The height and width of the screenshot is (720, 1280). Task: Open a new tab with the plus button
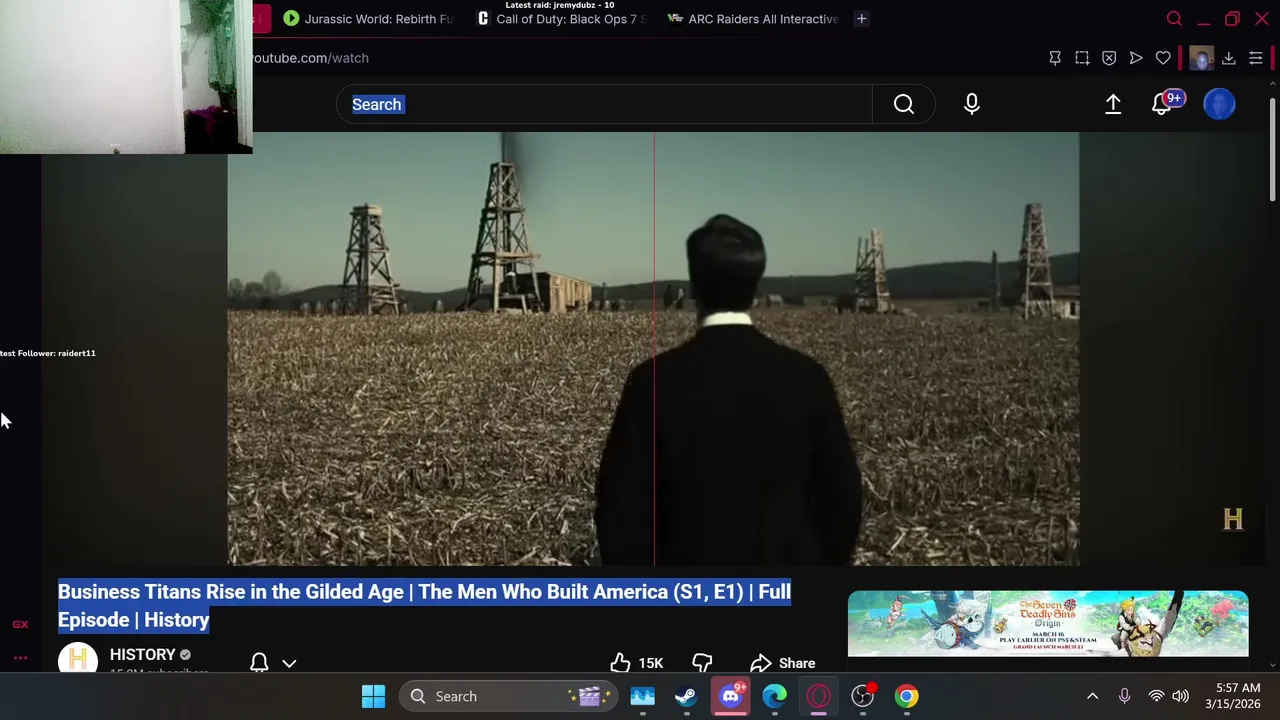coord(861,19)
